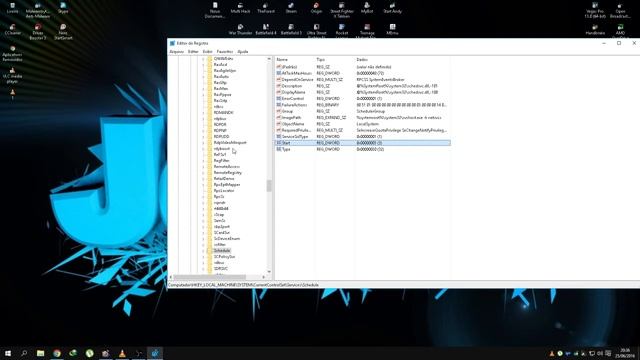The height and width of the screenshot is (360, 640).
Task: Open the VLC media player desktop icon
Action: 12,76
